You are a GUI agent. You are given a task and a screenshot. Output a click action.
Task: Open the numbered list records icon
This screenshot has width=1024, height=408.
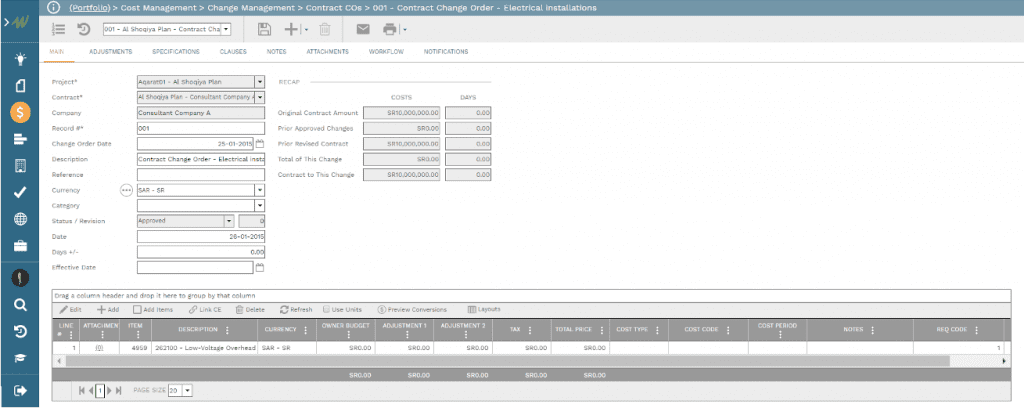coord(58,29)
